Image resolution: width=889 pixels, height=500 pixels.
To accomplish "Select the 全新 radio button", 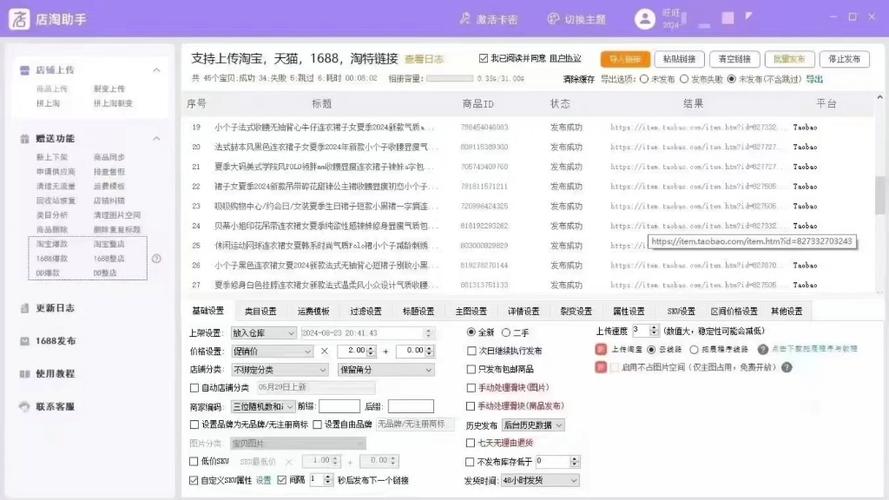I will 471,332.
